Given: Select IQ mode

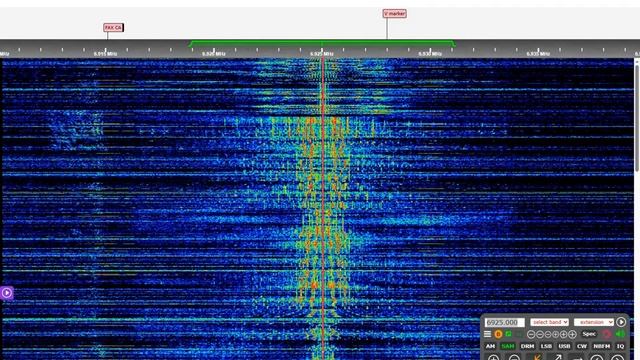Looking at the screenshot, I should click(x=620, y=346).
